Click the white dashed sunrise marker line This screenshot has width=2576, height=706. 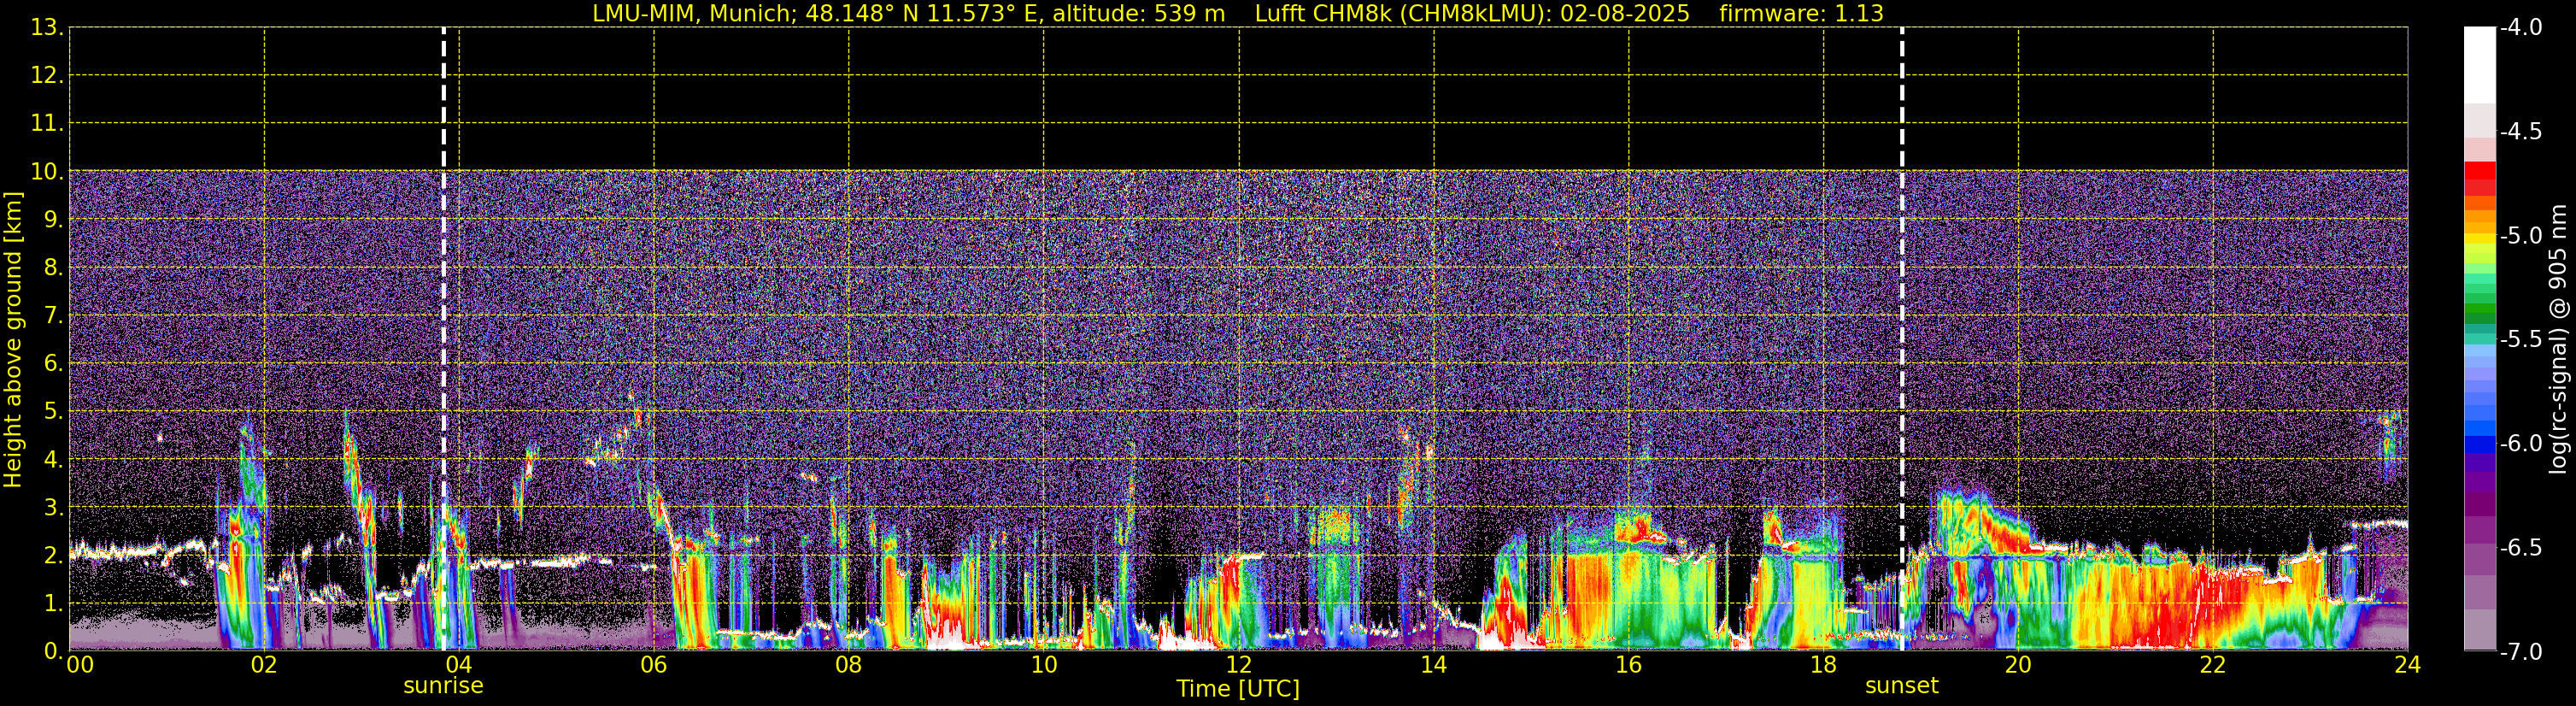click(443, 339)
